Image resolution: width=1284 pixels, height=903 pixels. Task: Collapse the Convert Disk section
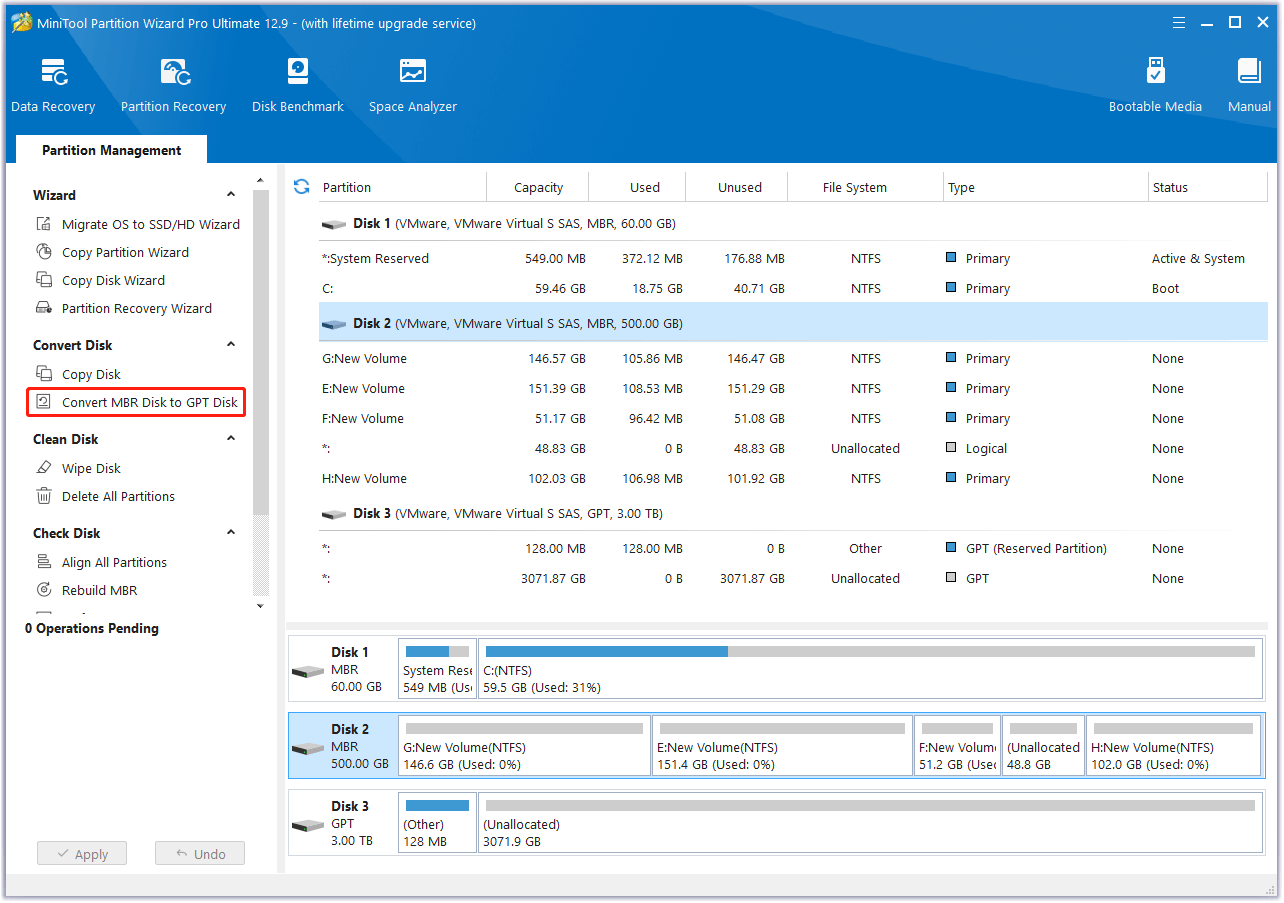click(231, 345)
